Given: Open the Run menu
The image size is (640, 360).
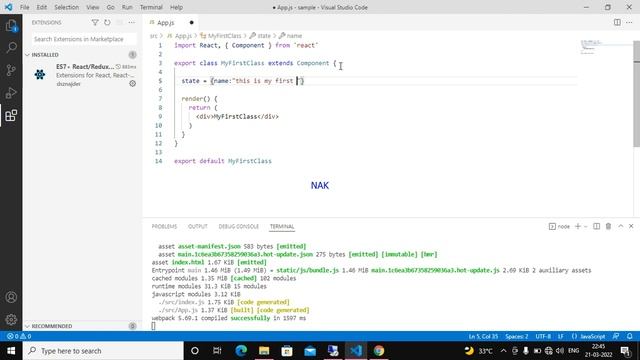Looking at the screenshot, I should click(x=127, y=7).
